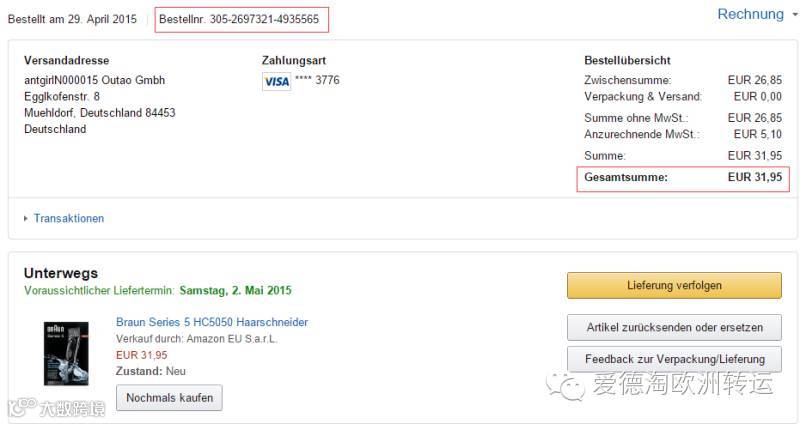Click the delivery date Samstag, 2. Mai 2015
This screenshot has height=424, width=800.
(236, 291)
